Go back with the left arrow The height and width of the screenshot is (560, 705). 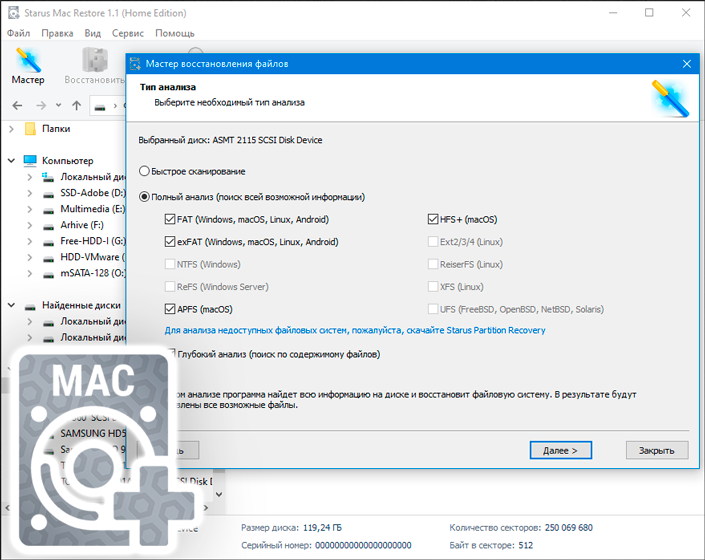point(17,106)
